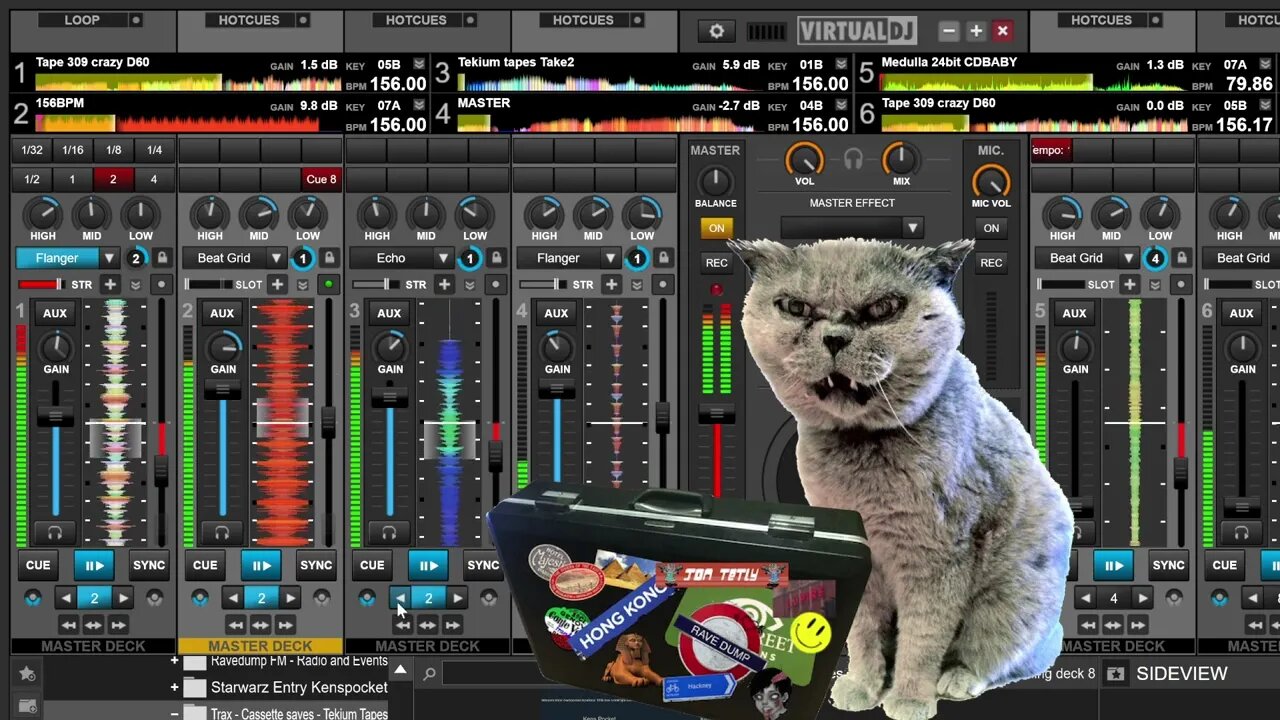The width and height of the screenshot is (1280, 720).
Task: Toggle master REC button
Action: [x=716, y=263]
